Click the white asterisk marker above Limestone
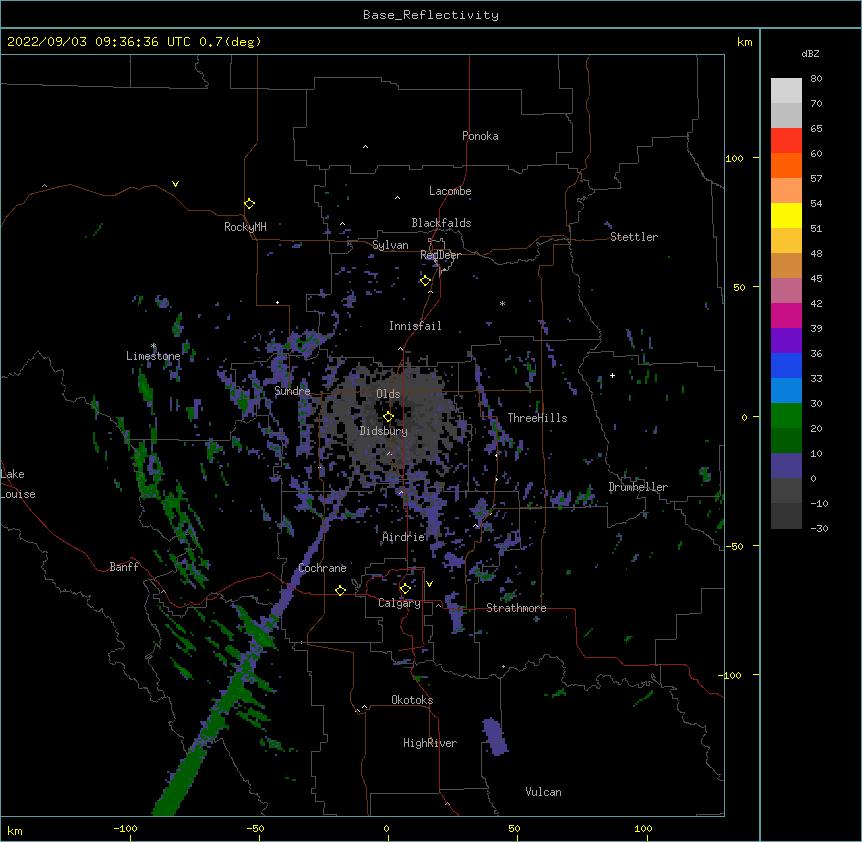 (153, 346)
